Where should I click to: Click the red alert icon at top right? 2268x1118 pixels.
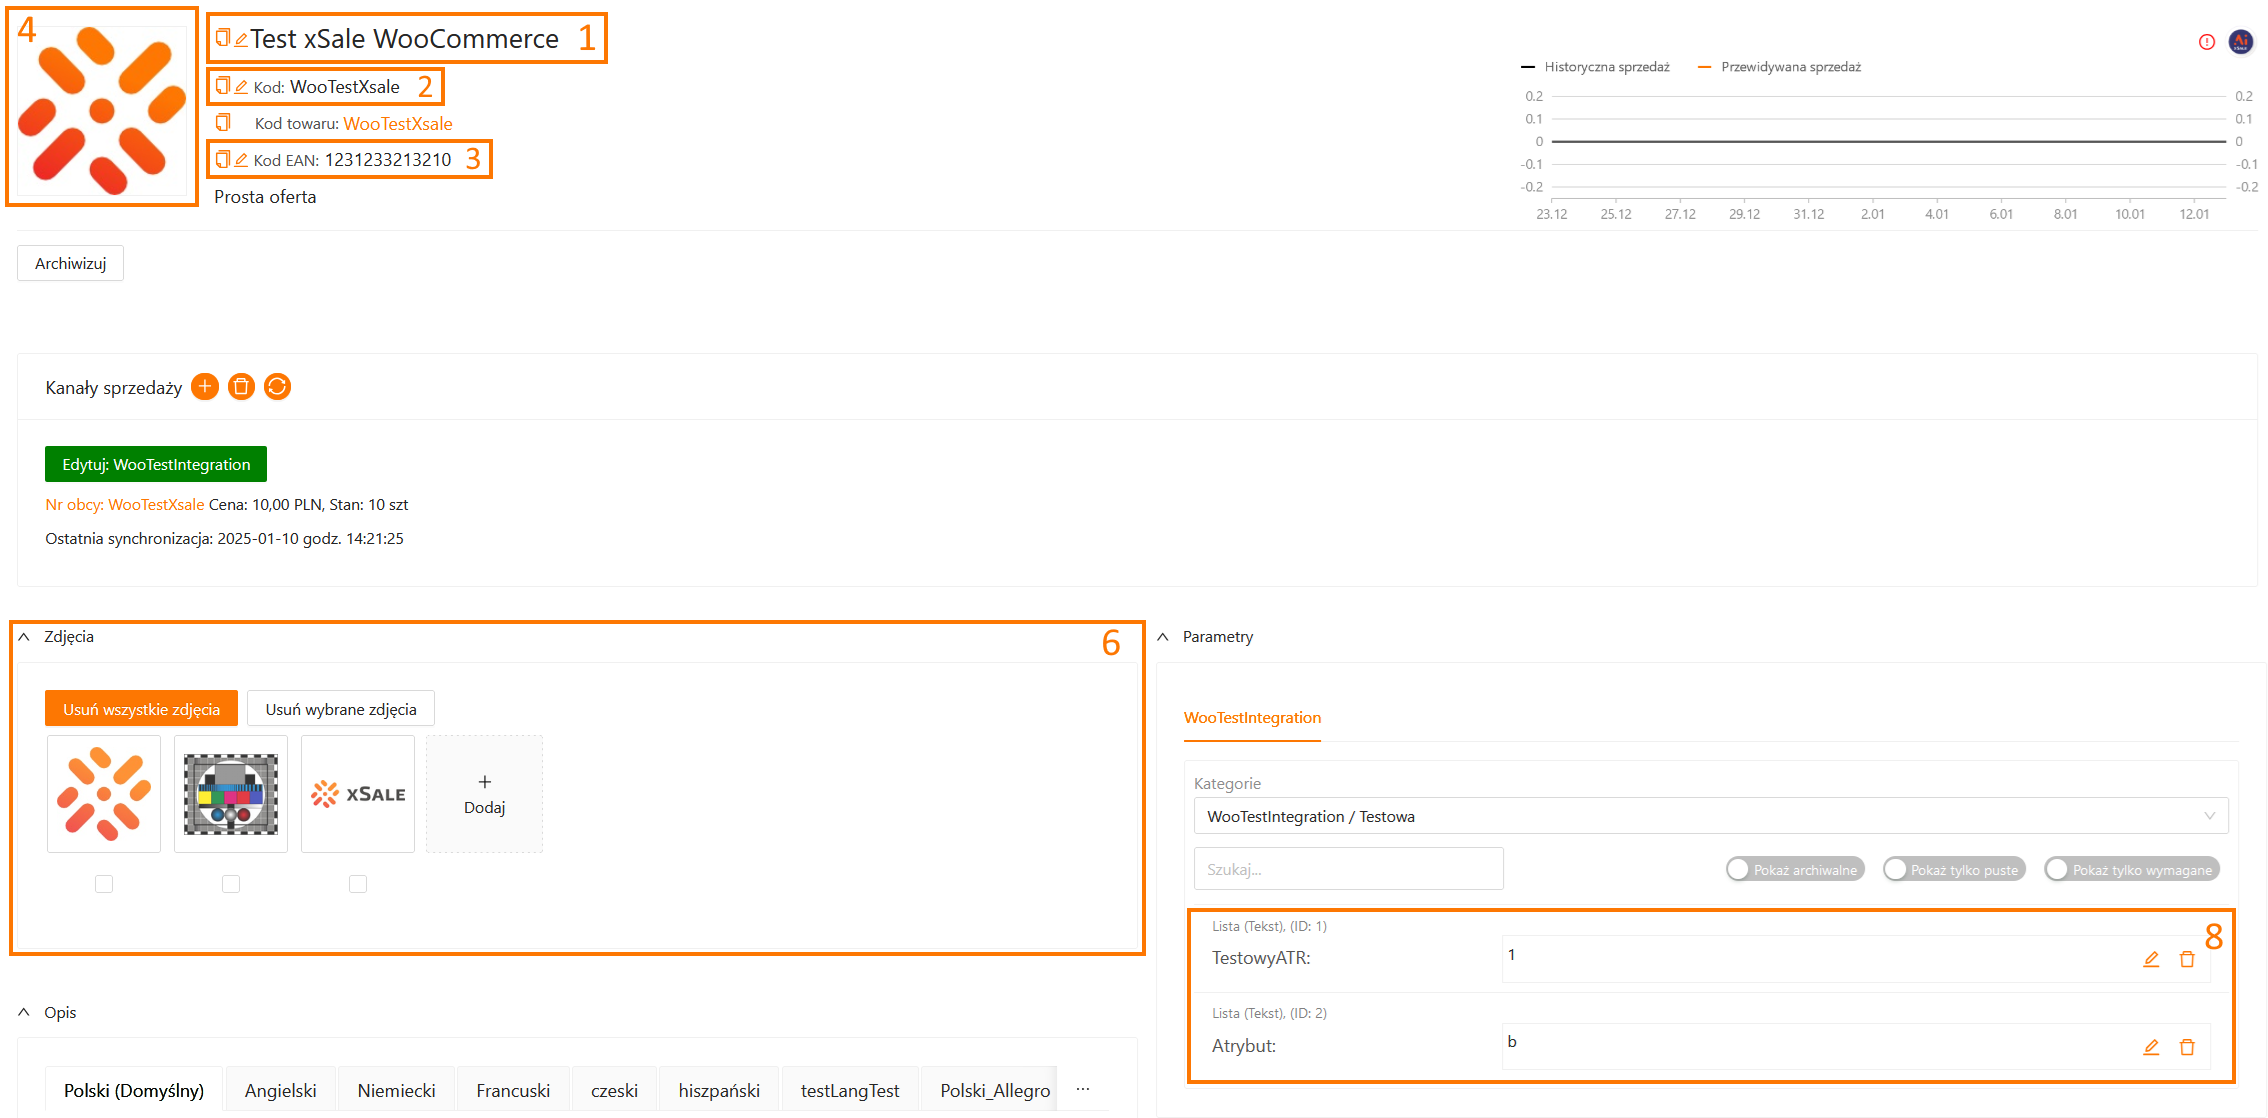[2207, 42]
